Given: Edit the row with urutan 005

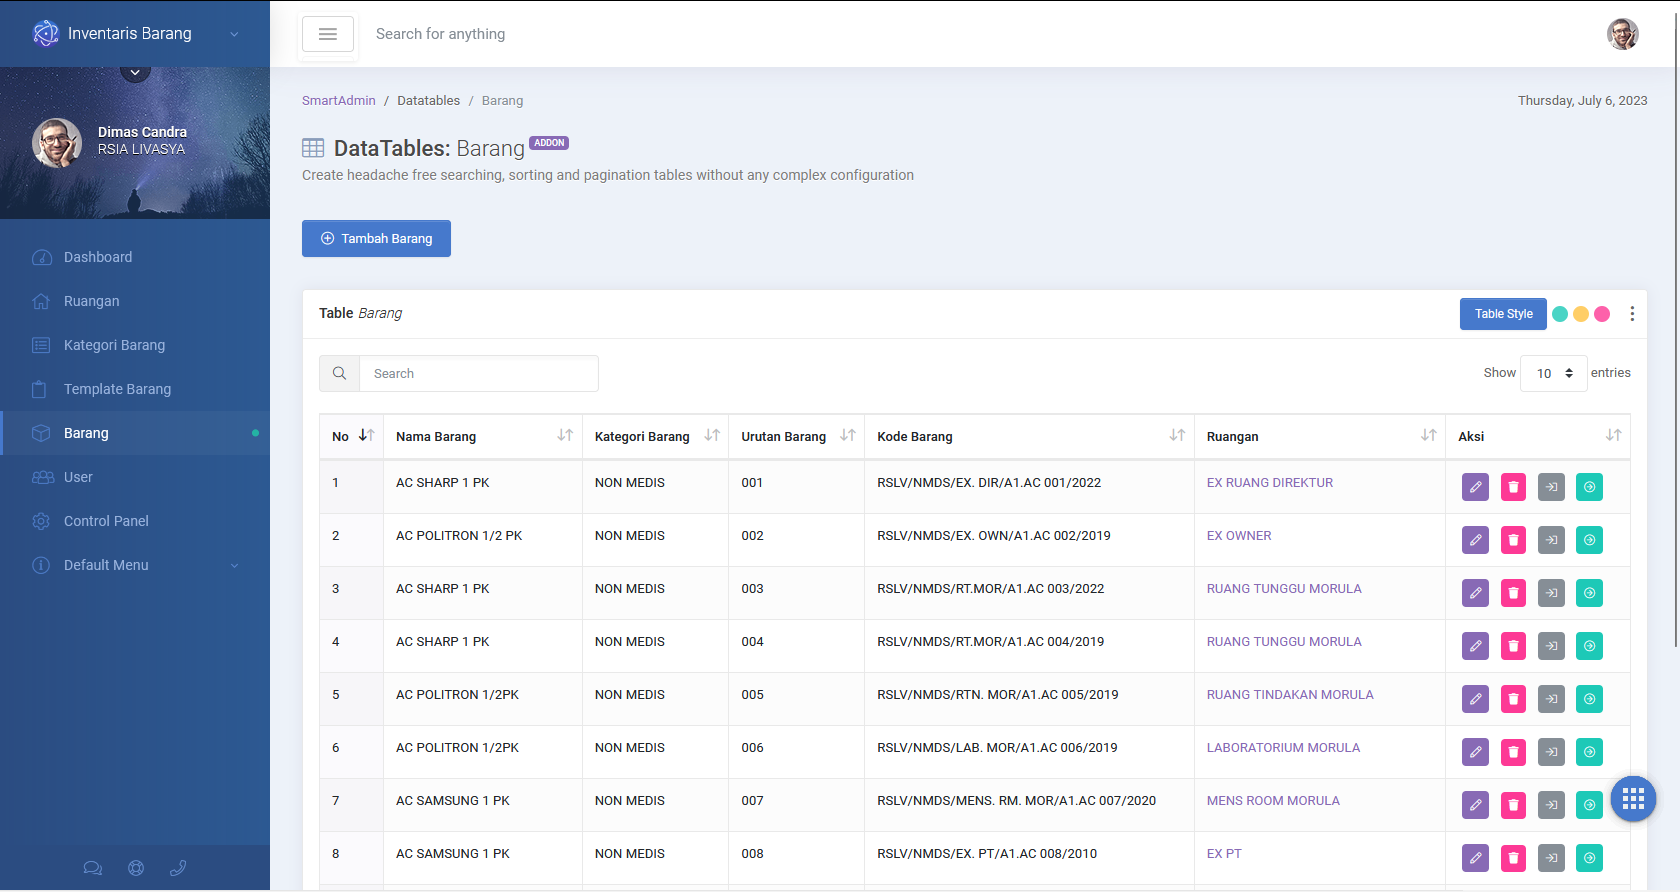Looking at the screenshot, I should (x=1475, y=699).
